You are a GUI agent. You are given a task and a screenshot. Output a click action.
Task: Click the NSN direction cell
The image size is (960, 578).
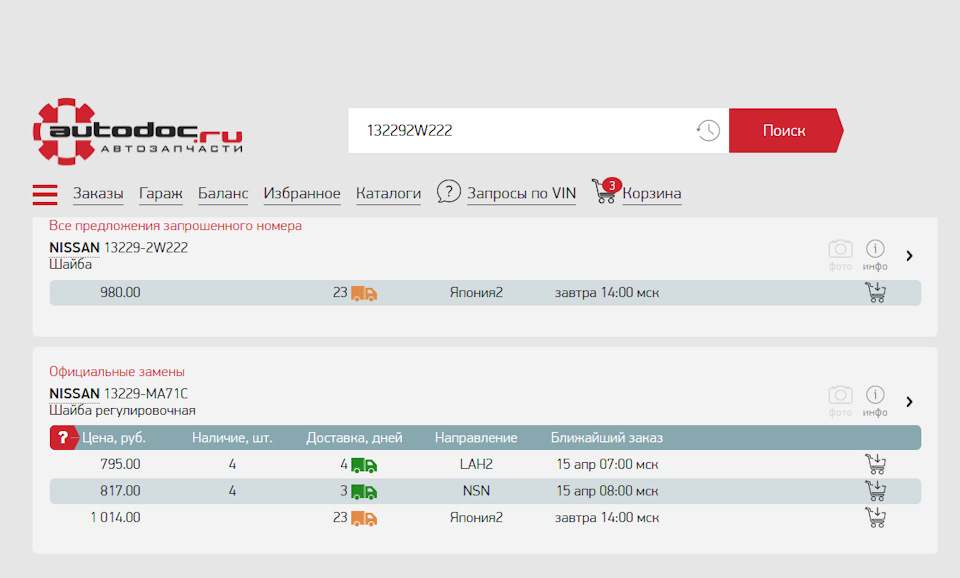(476, 490)
